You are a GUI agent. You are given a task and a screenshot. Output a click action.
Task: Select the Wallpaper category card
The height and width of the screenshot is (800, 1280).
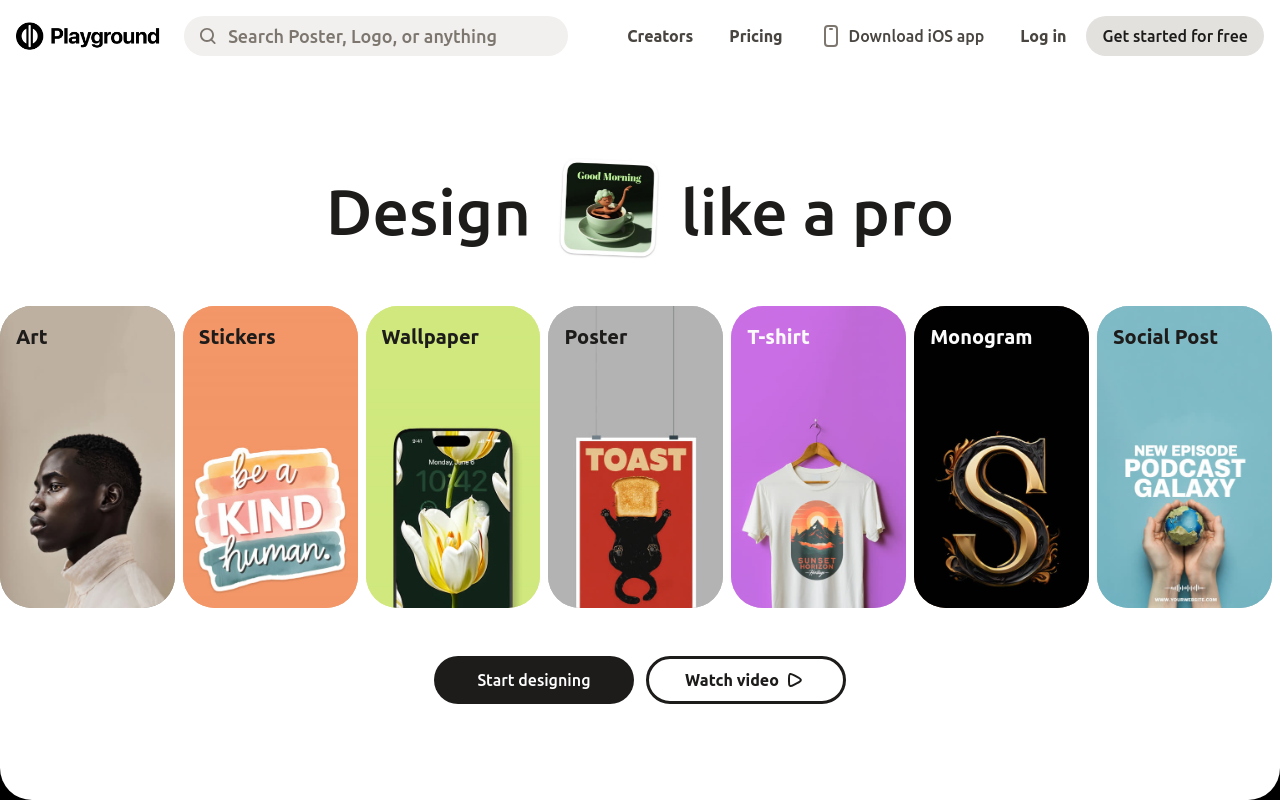pyautogui.click(x=453, y=457)
